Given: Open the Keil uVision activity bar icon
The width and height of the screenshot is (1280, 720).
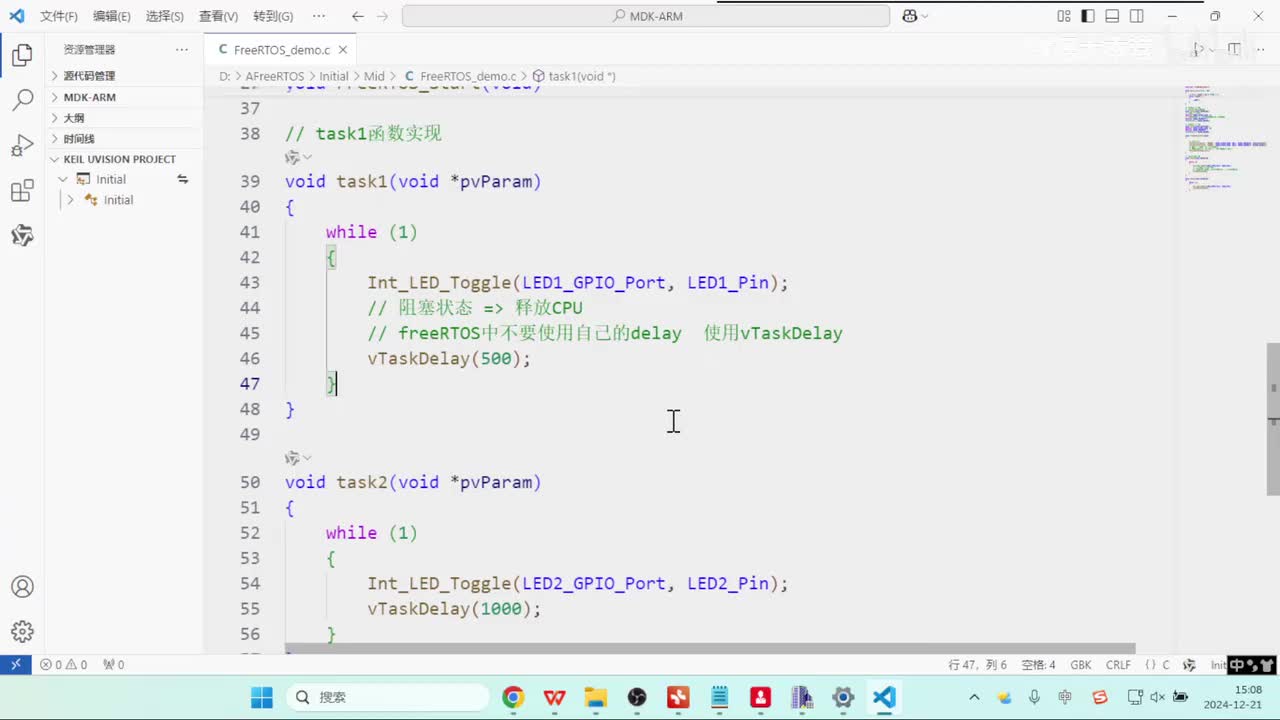Looking at the screenshot, I should pyautogui.click(x=22, y=236).
